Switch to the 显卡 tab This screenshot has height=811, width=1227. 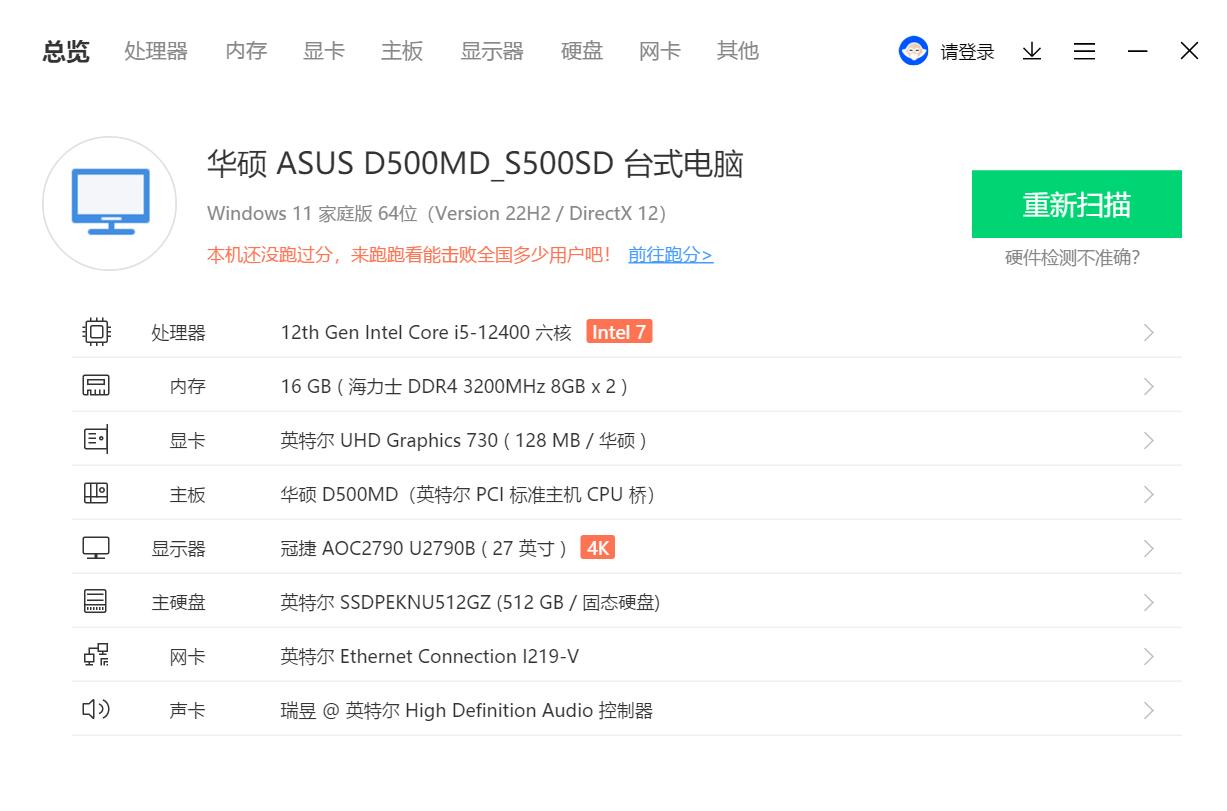[x=323, y=51]
